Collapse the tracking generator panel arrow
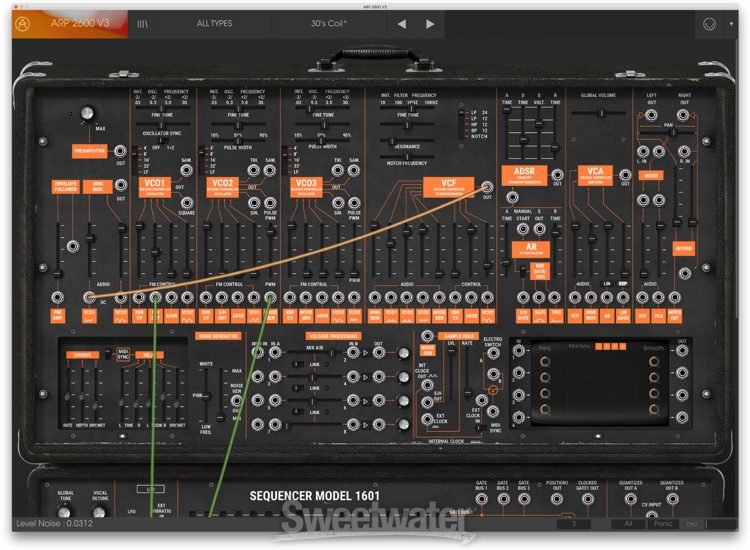Viewport: 750px width, 550px height. (x=598, y=436)
